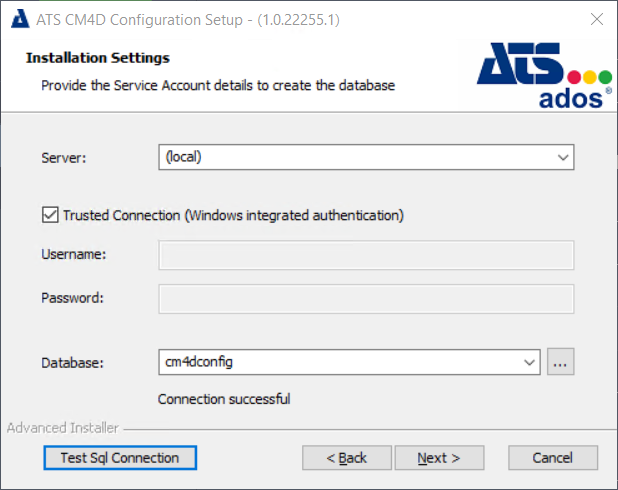The height and width of the screenshot is (490, 618).
Task: Expand the Server dropdown arrow
Action: (x=563, y=157)
